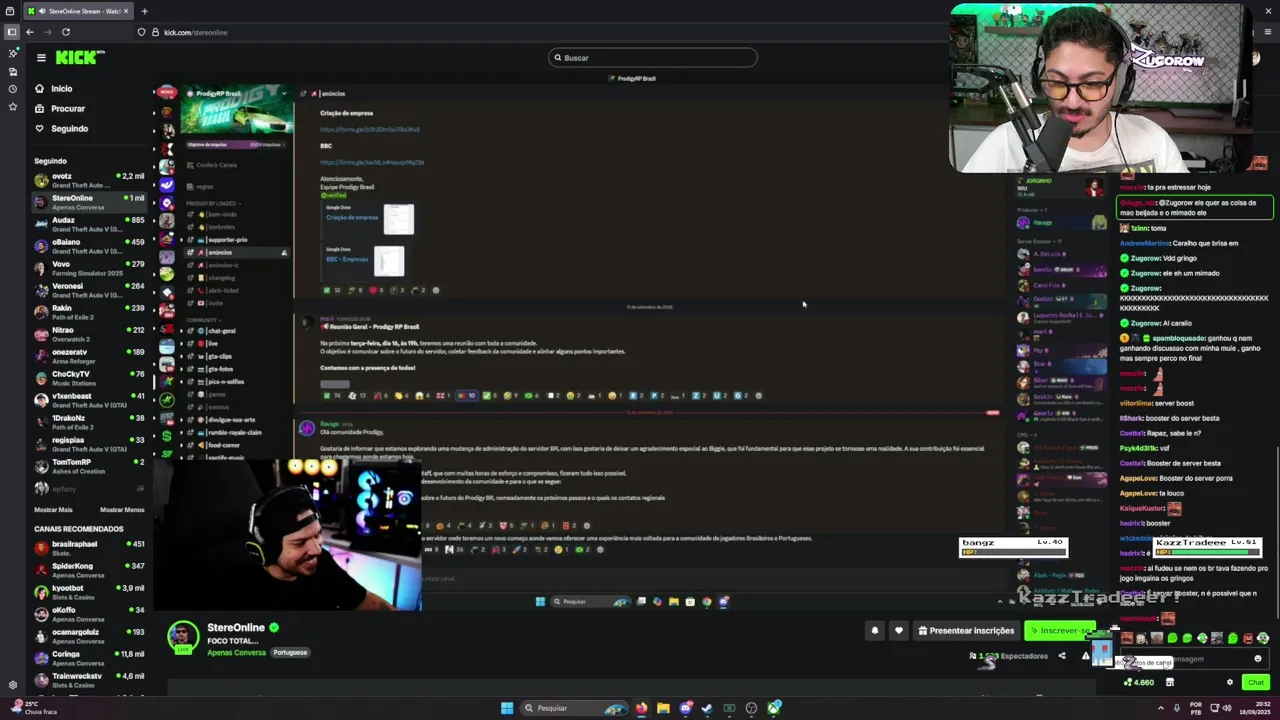The height and width of the screenshot is (720, 1280).
Task: Open Criação de empresa form link
Action: point(369,129)
